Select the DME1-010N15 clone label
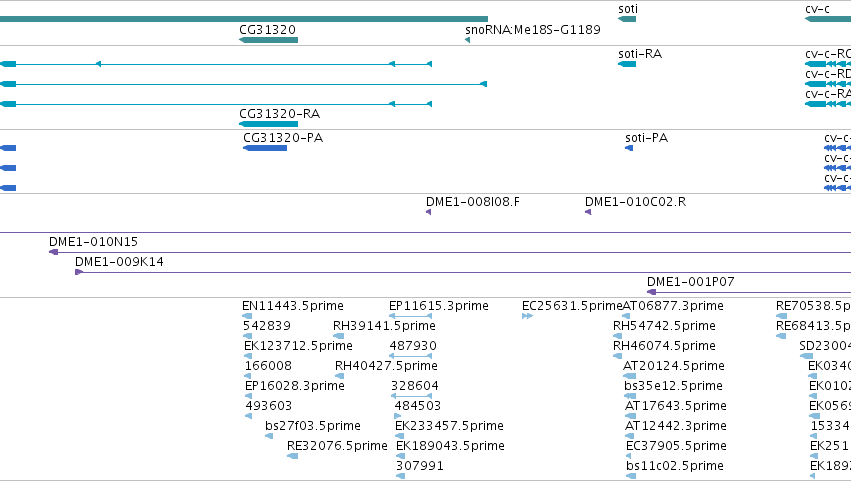The image size is (851, 481). click(93, 242)
